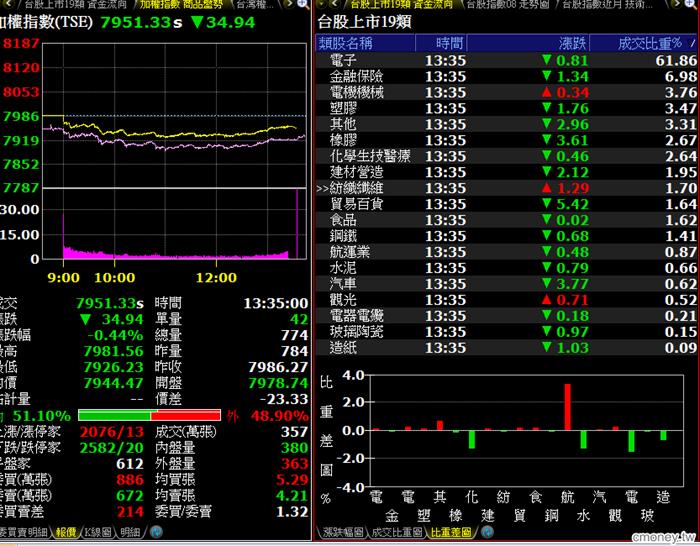Select the 塑膠 sector row

(x=506, y=108)
